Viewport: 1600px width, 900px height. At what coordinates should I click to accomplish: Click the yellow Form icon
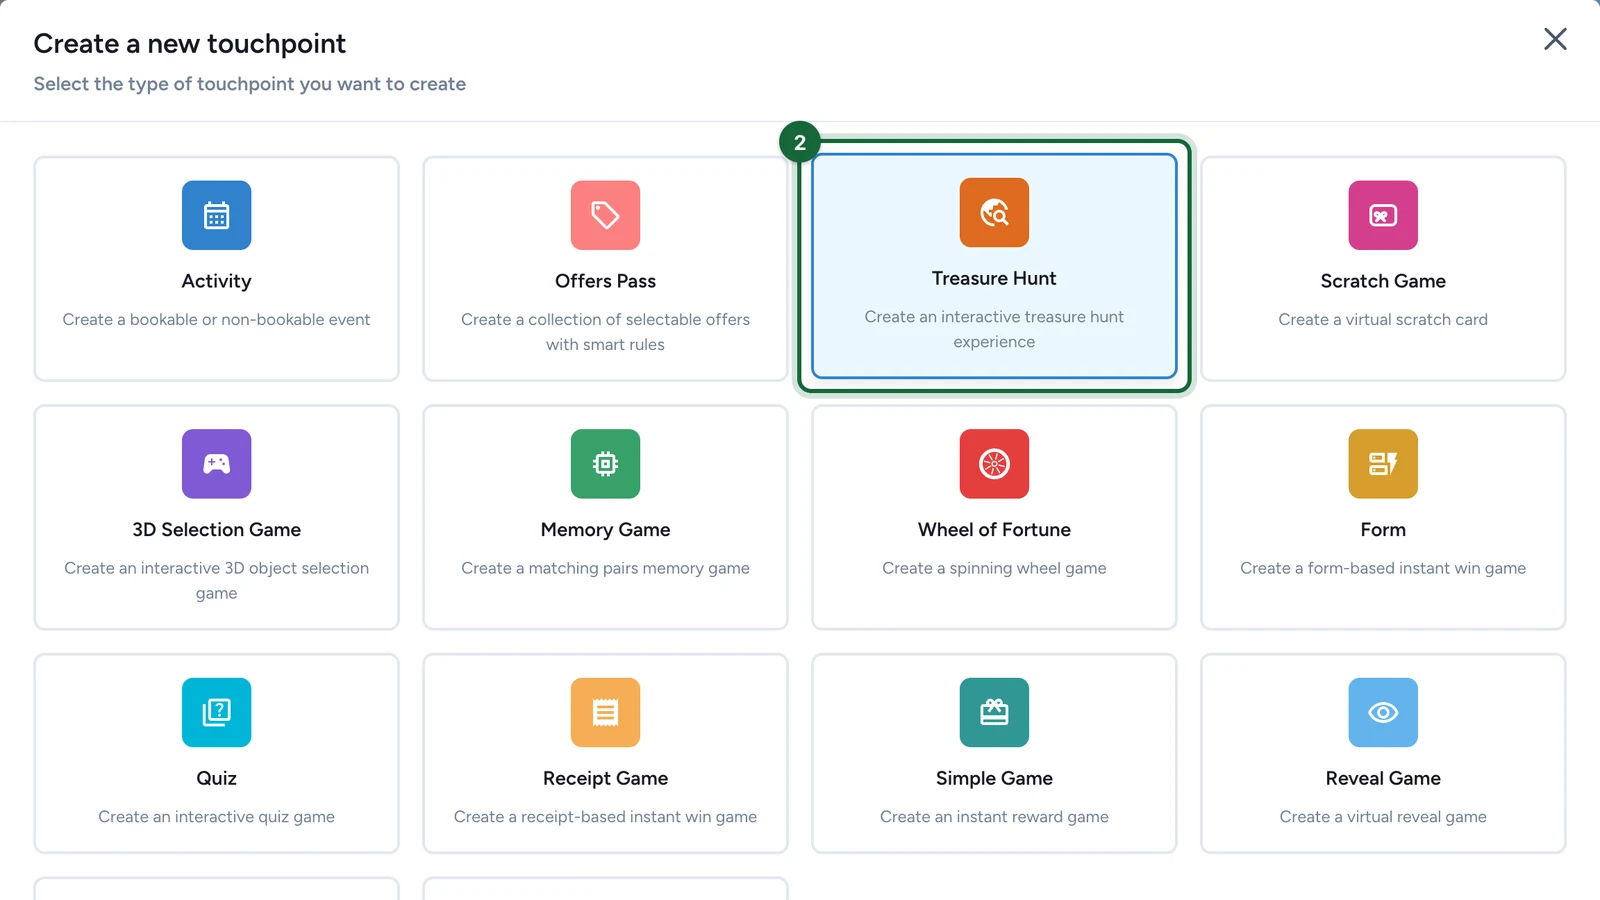pyautogui.click(x=1383, y=464)
